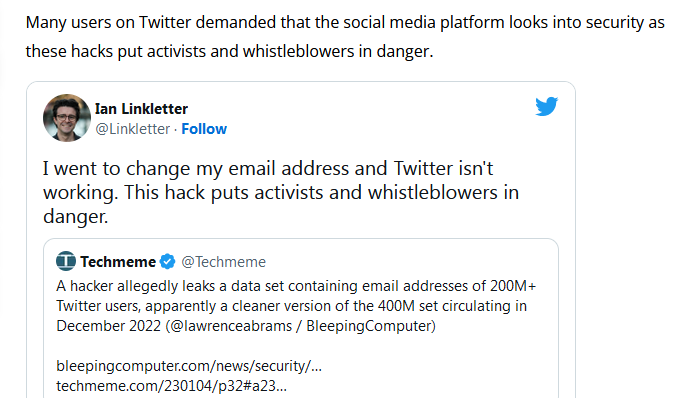Viewport: 690px width, 398px height.
Task: Click the quoted tweet text about hacker leak
Action: point(296,306)
